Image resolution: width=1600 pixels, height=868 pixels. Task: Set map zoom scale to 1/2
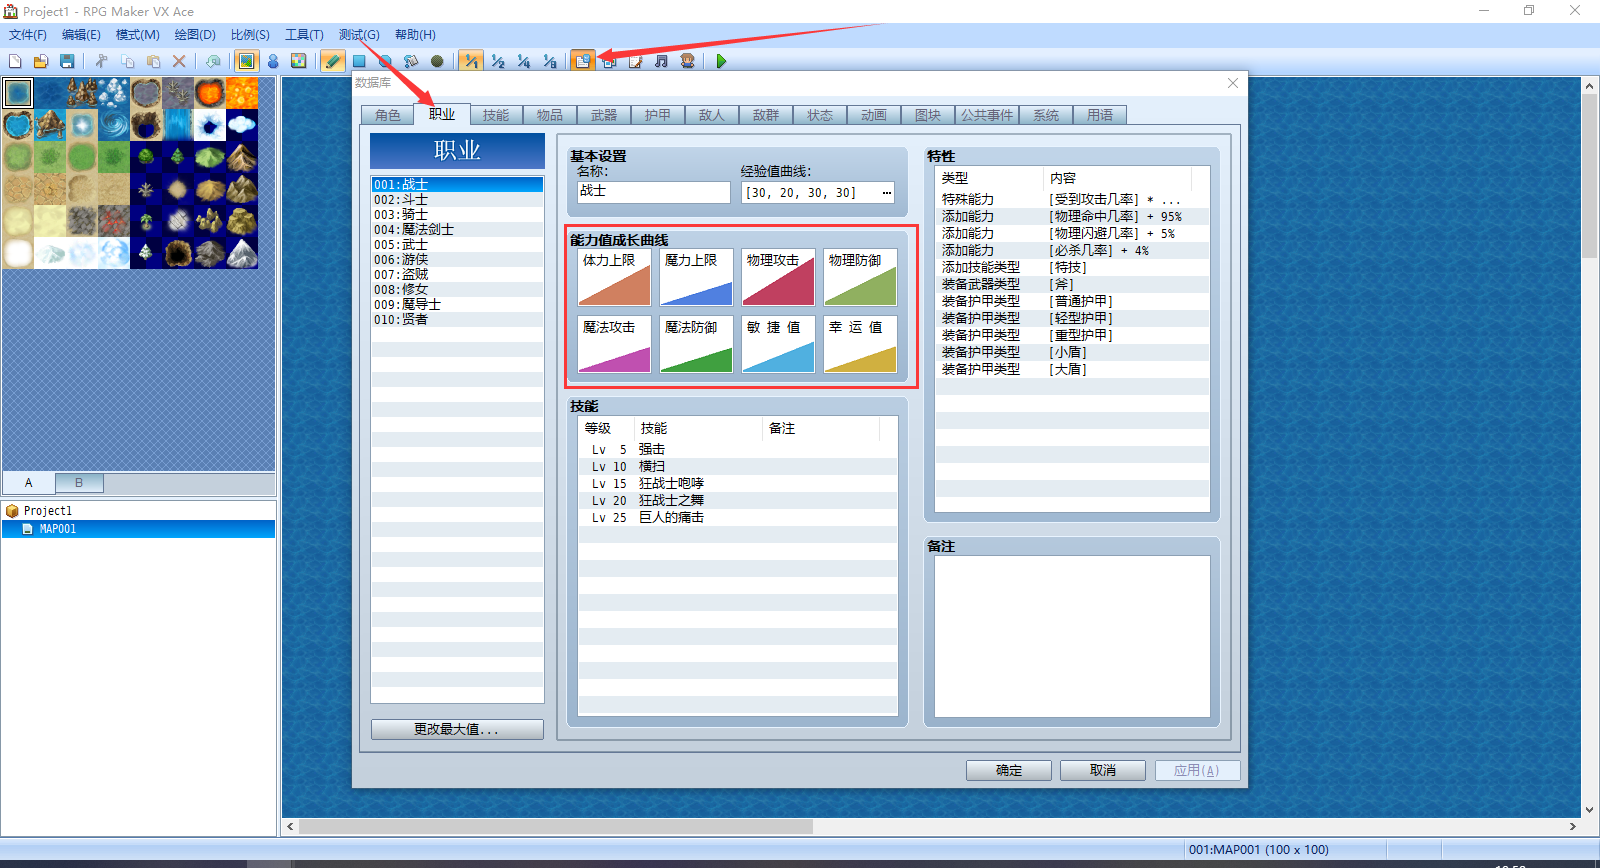498,61
